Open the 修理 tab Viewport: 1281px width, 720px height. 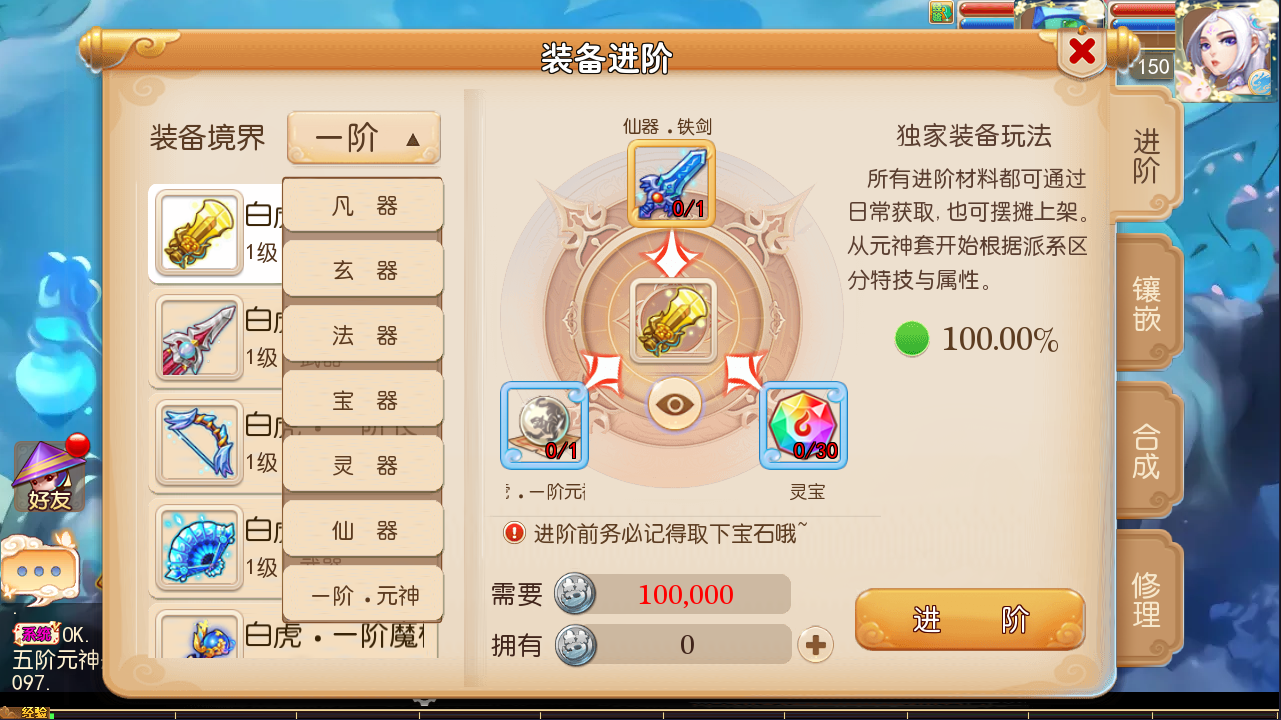(x=1146, y=598)
